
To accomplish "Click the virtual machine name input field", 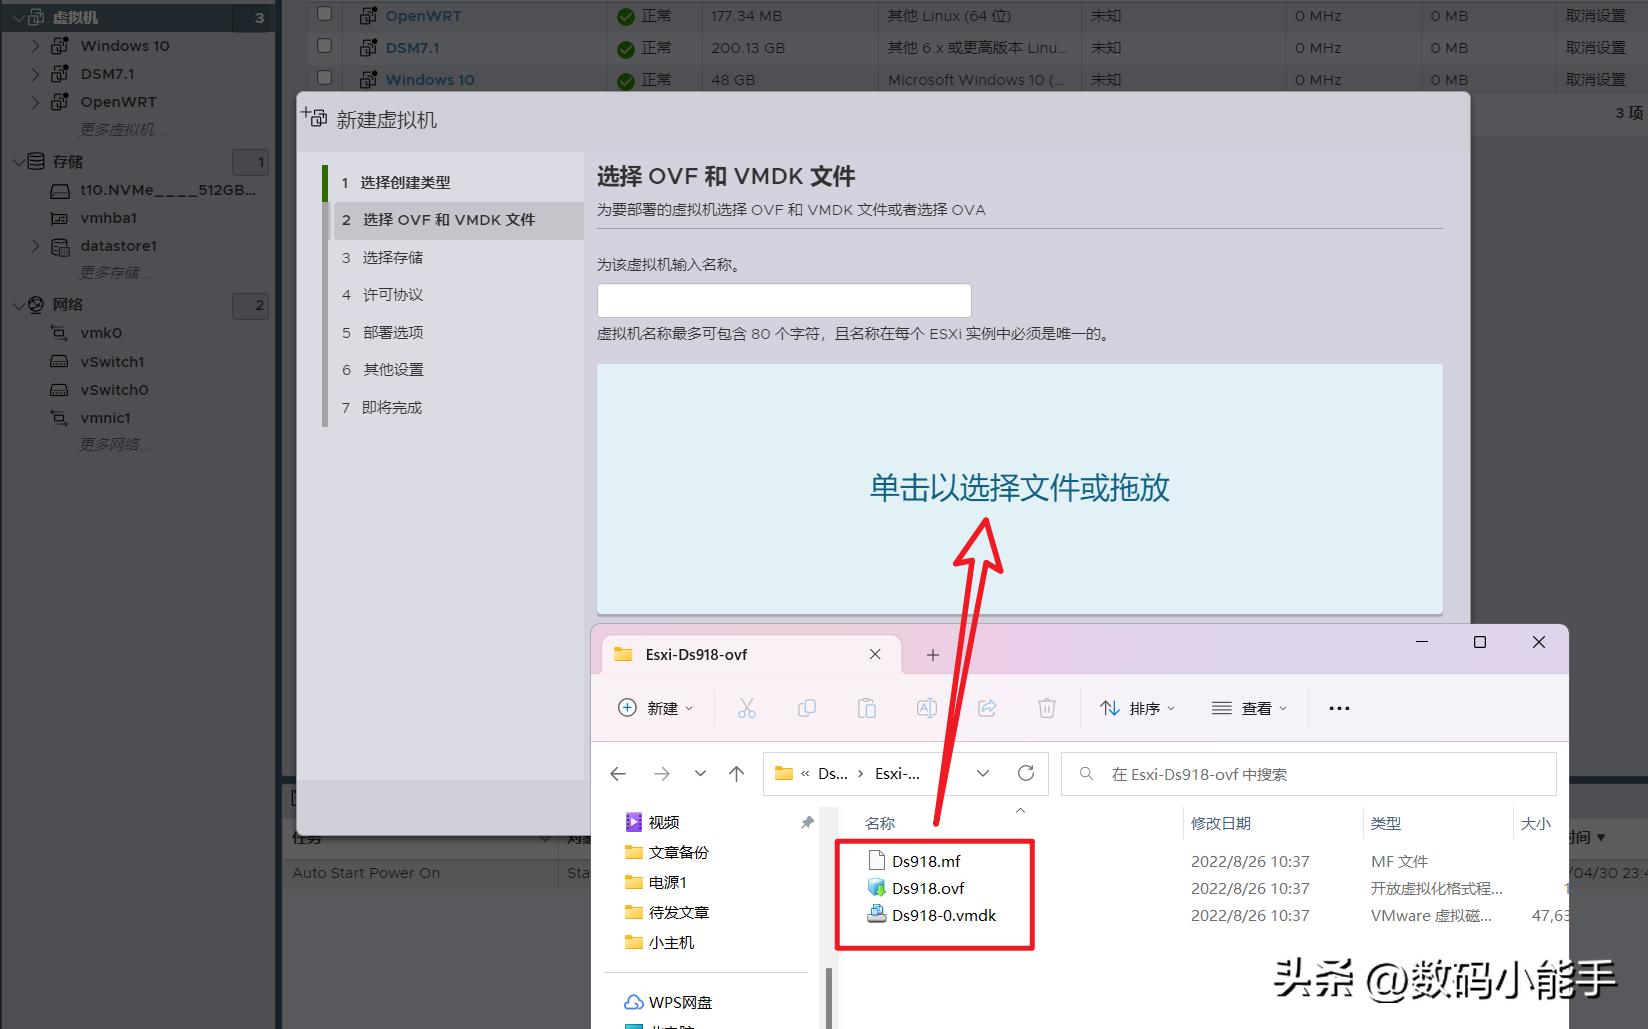I will click(x=784, y=300).
